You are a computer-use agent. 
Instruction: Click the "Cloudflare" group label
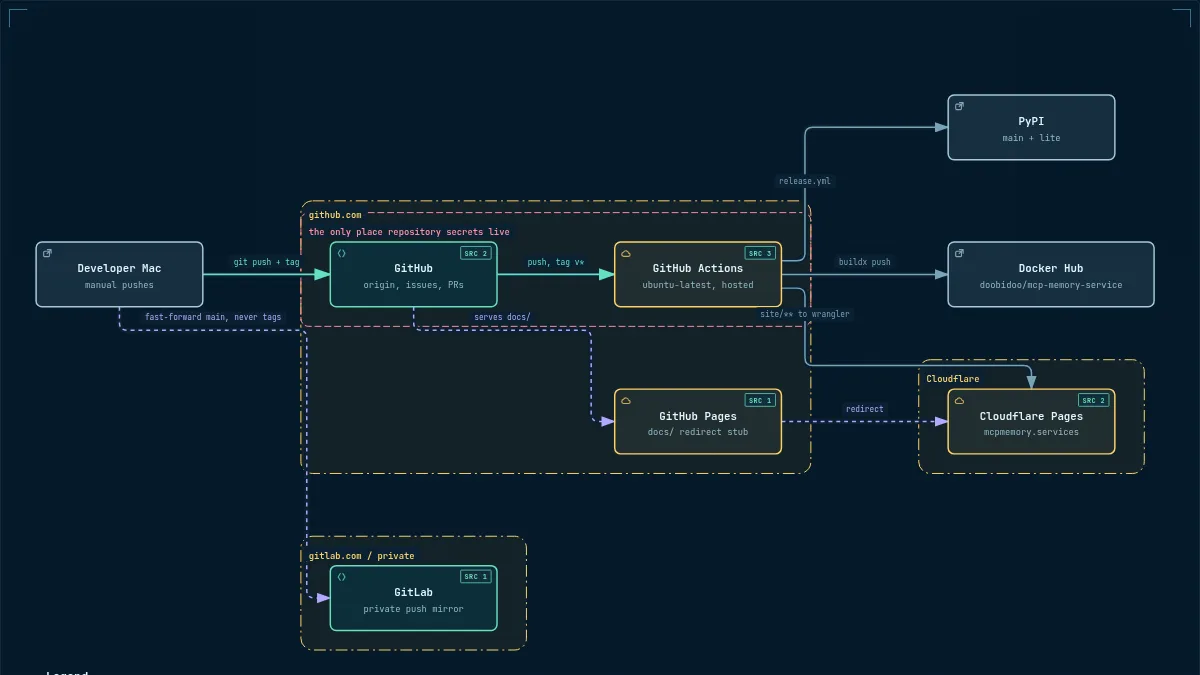coord(953,379)
